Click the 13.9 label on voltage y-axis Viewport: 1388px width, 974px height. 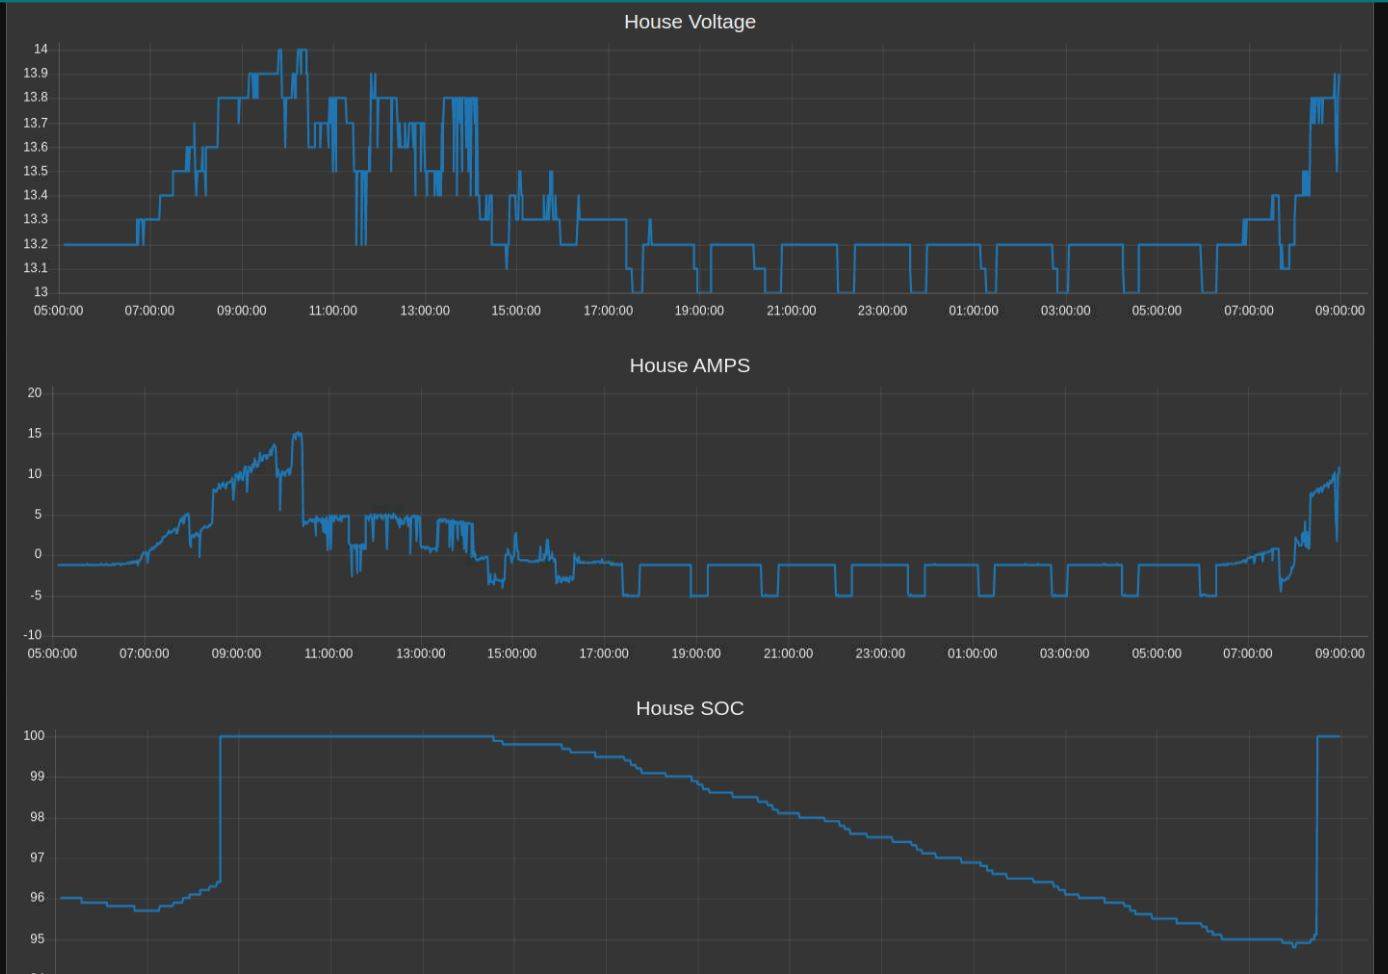[x=35, y=74]
